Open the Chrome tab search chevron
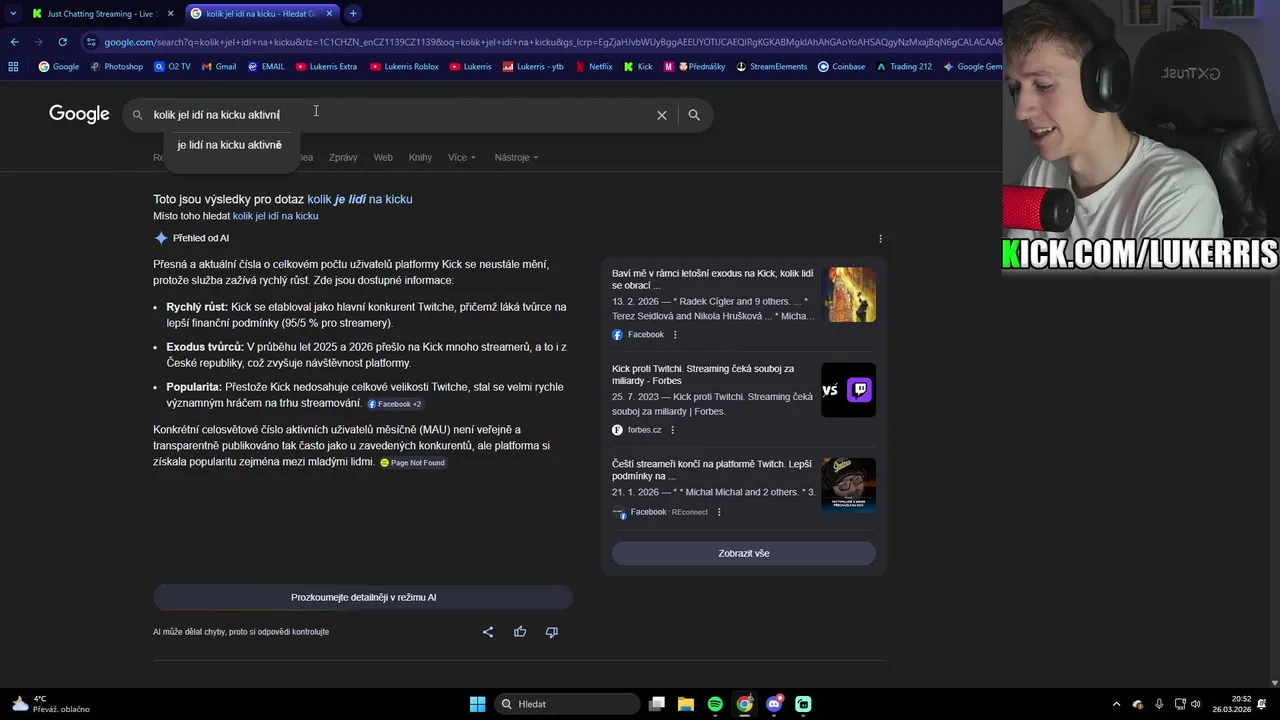 [x=12, y=14]
